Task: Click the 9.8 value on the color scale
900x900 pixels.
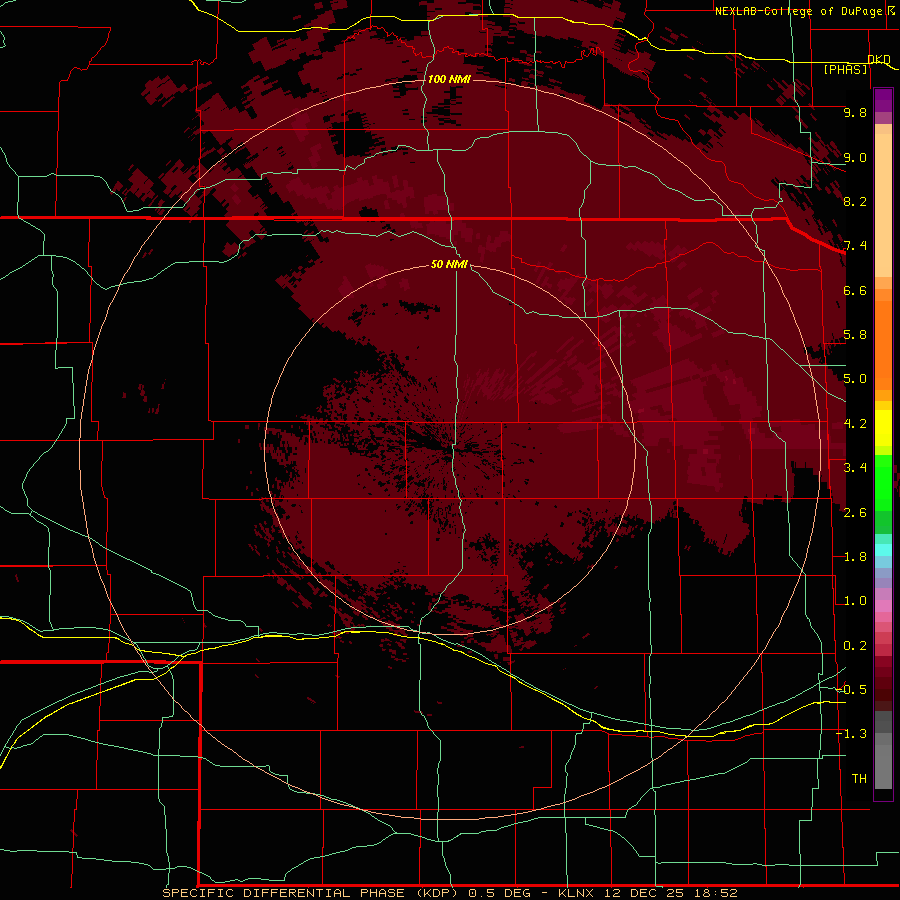Action: (855, 112)
